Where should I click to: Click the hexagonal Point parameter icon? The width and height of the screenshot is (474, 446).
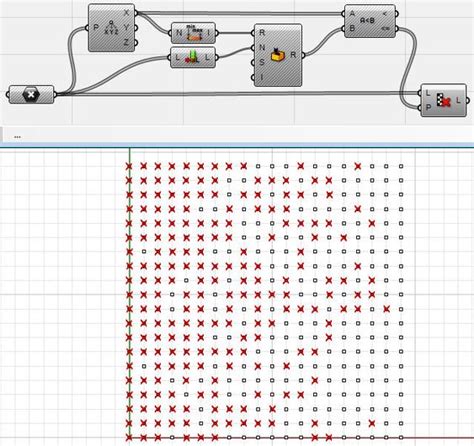pyautogui.click(x=31, y=95)
